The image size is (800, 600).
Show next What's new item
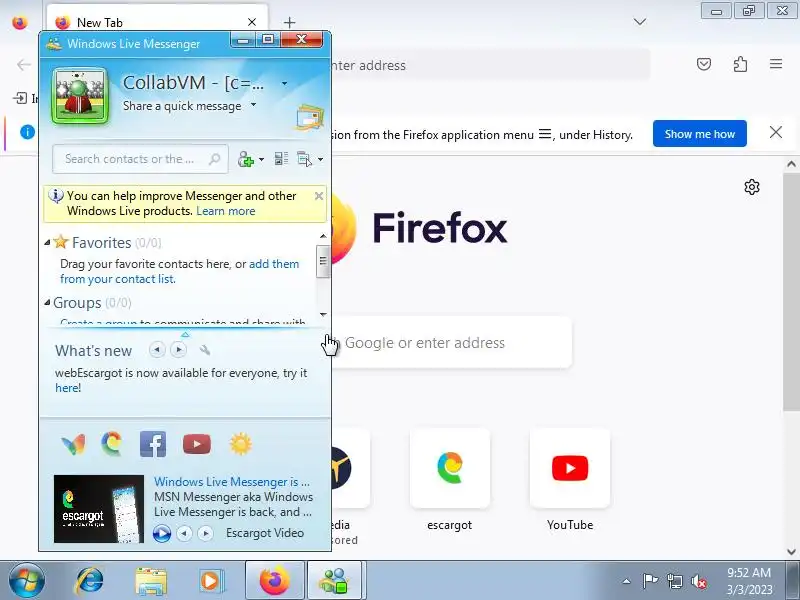179,349
